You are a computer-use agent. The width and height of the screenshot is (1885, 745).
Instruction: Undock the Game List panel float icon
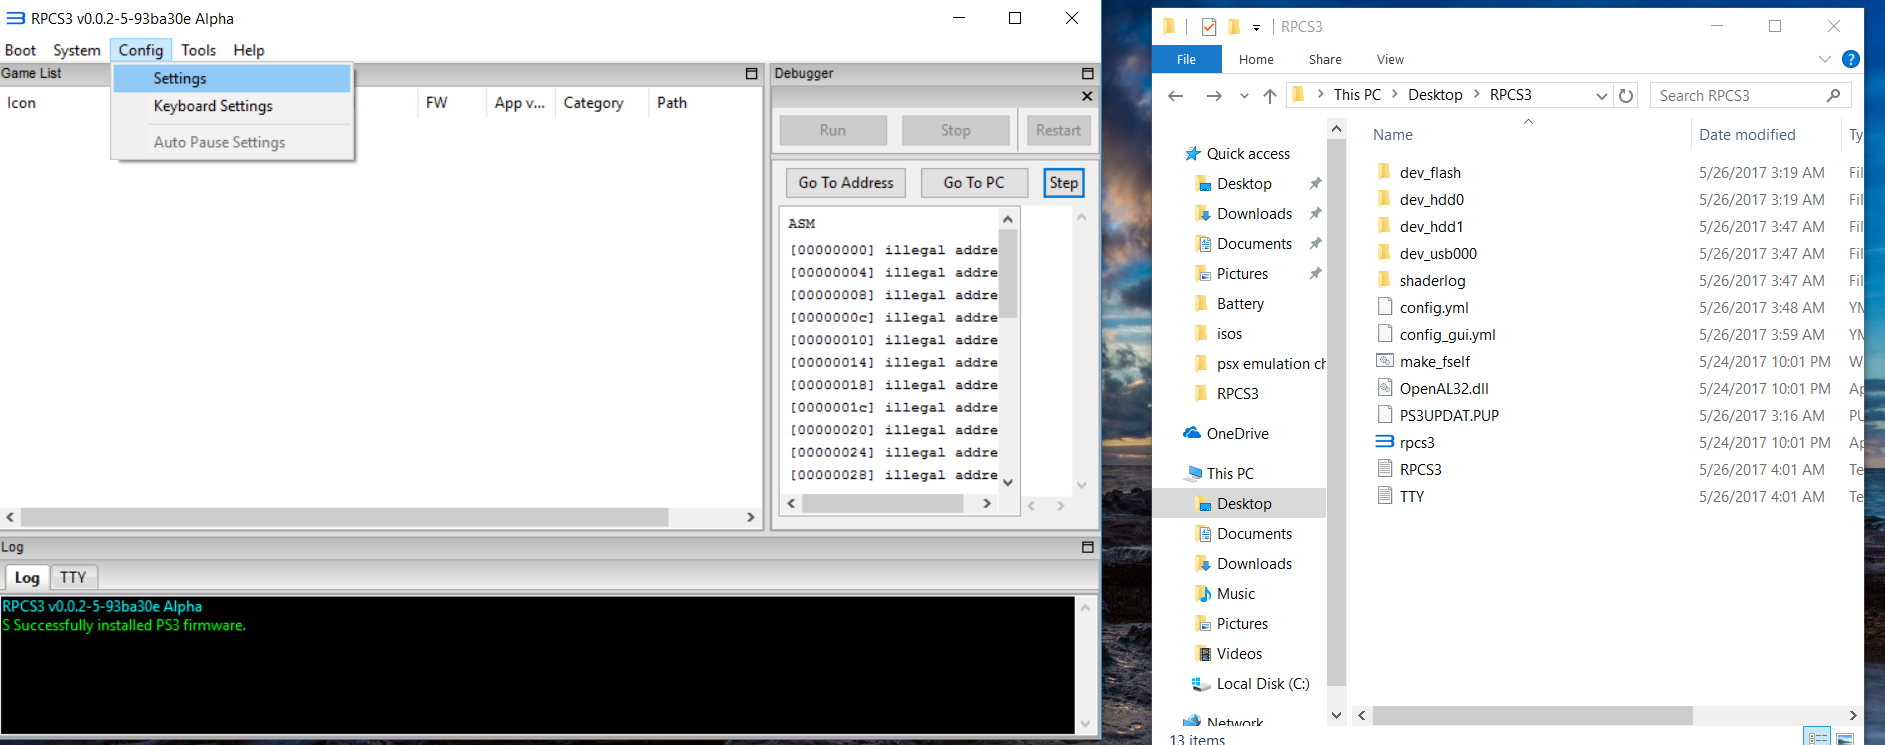752,73
